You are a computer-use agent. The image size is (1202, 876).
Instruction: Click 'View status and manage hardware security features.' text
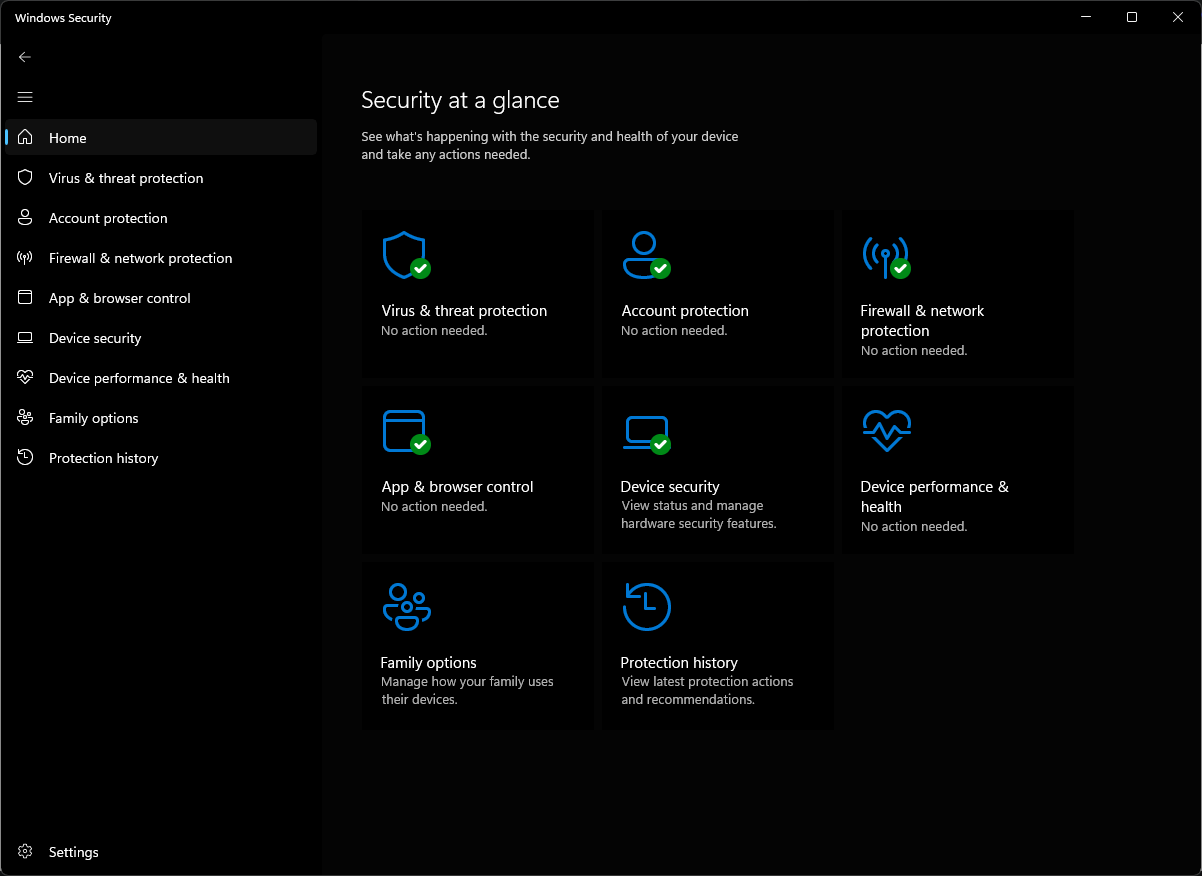(x=699, y=515)
